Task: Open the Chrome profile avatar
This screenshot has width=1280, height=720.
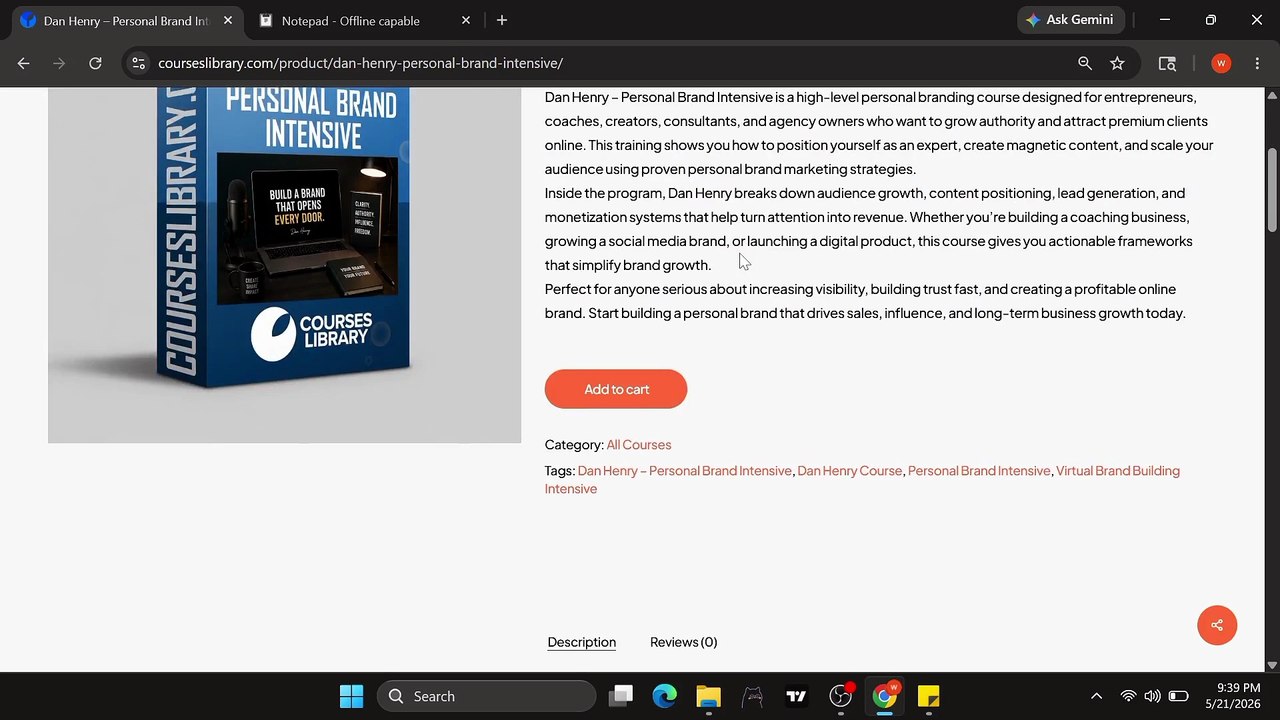Action: 1221,63
